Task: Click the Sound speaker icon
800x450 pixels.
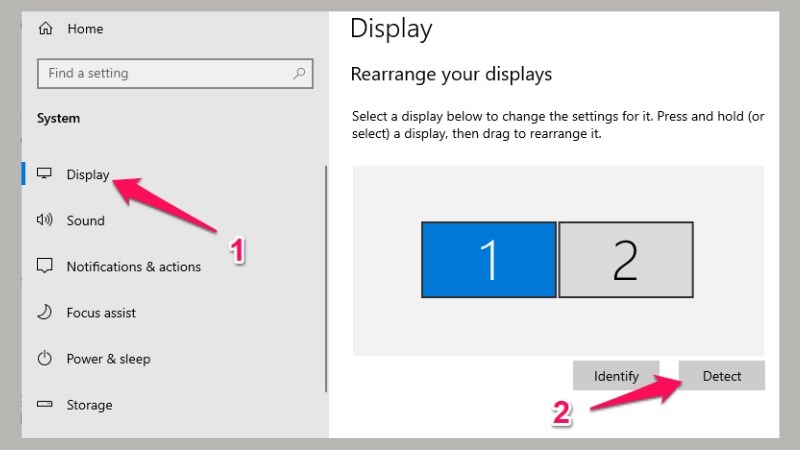Action: point(44,220)
